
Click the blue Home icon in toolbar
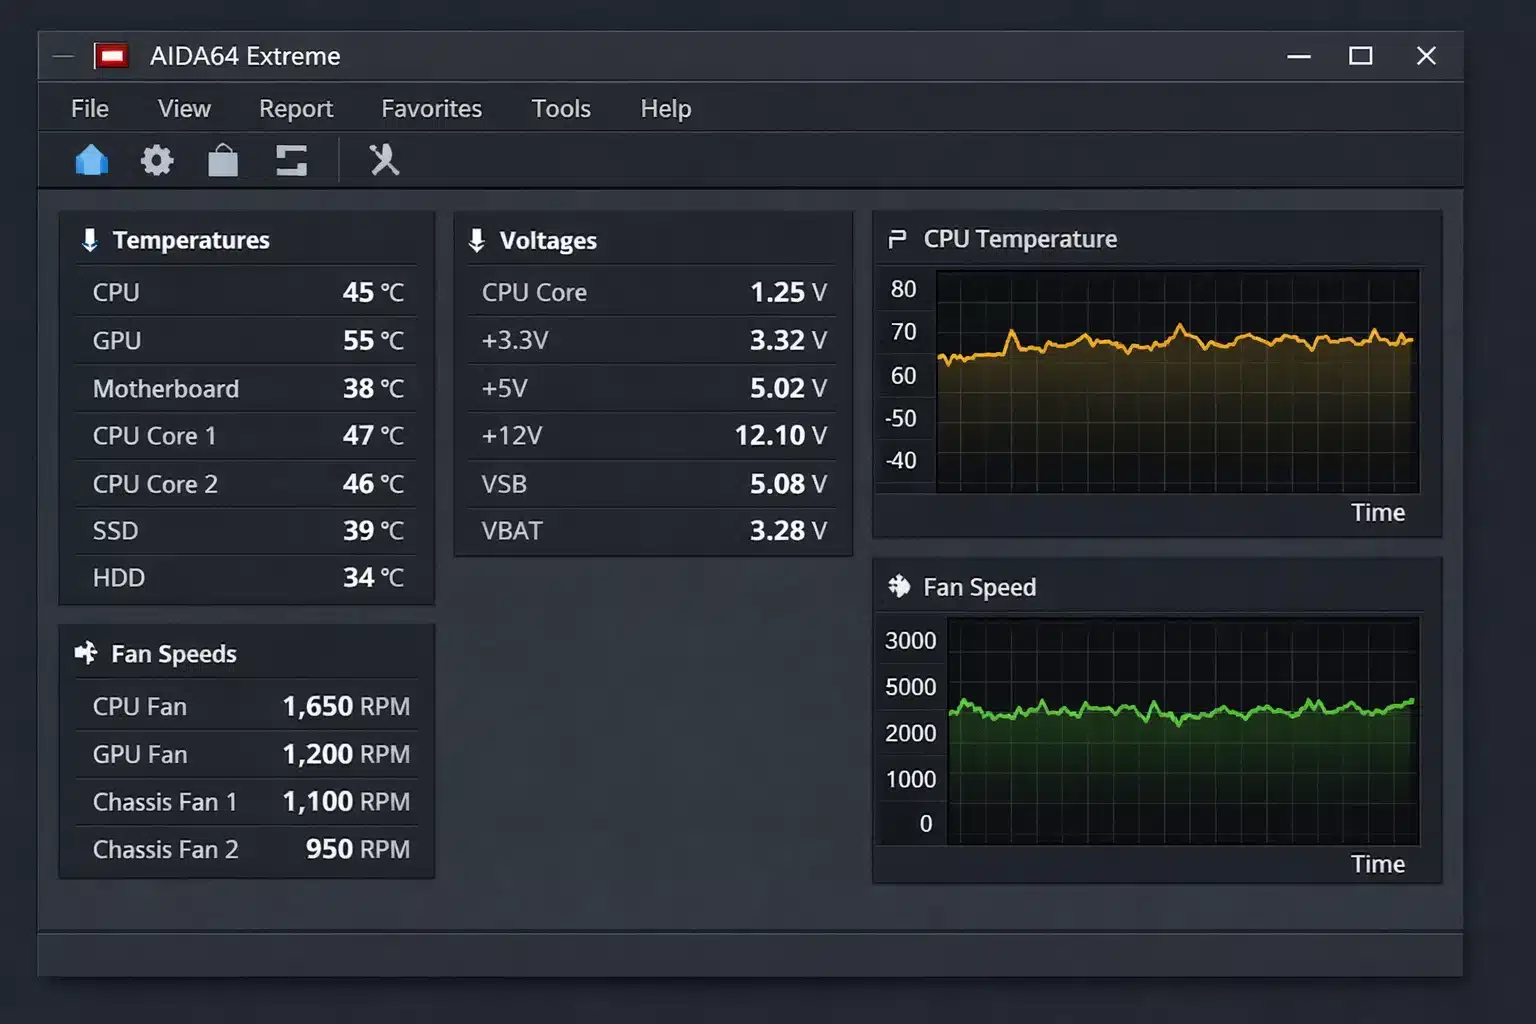91,160
